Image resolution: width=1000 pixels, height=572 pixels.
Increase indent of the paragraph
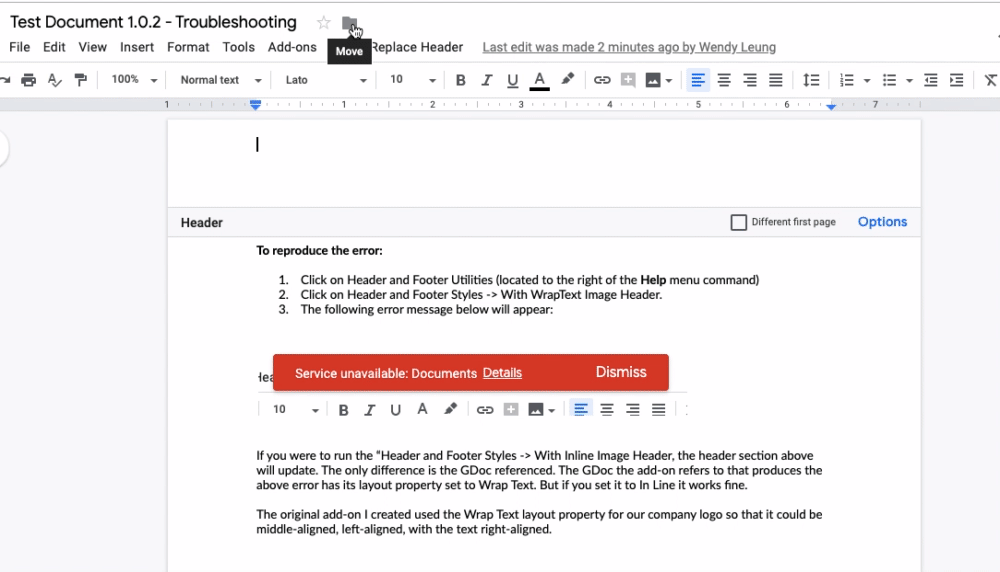click(957, 80)
